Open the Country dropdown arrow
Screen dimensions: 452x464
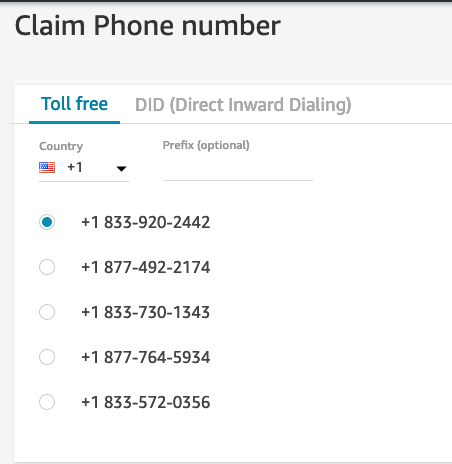pos(121,169)
